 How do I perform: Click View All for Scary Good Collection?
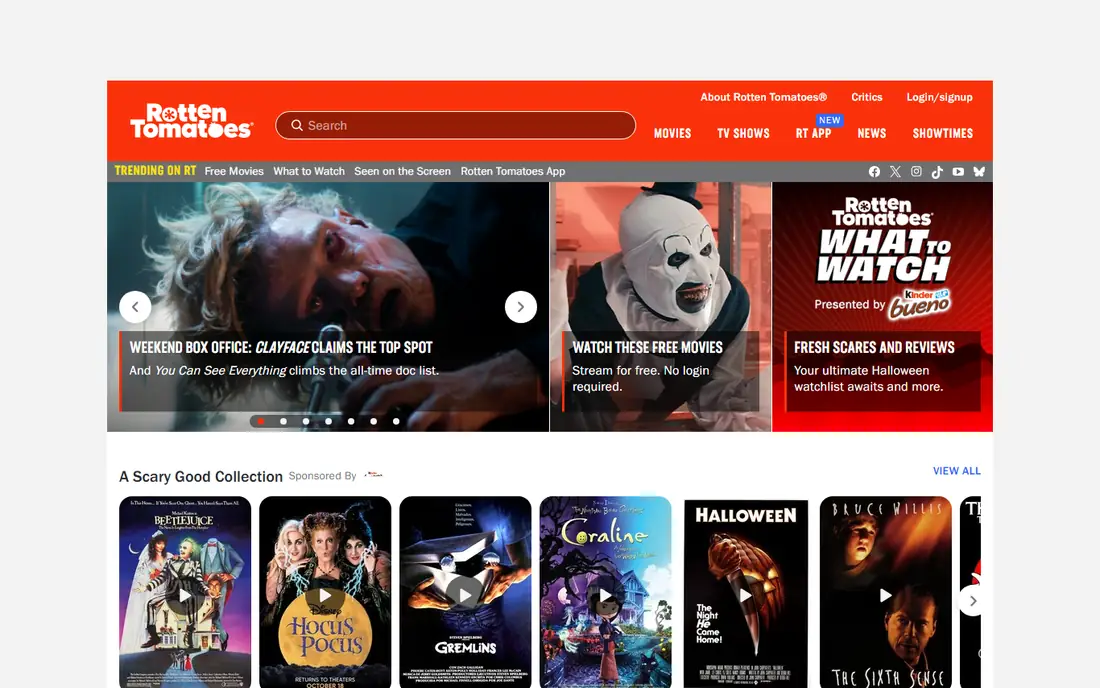pos(956,471)
